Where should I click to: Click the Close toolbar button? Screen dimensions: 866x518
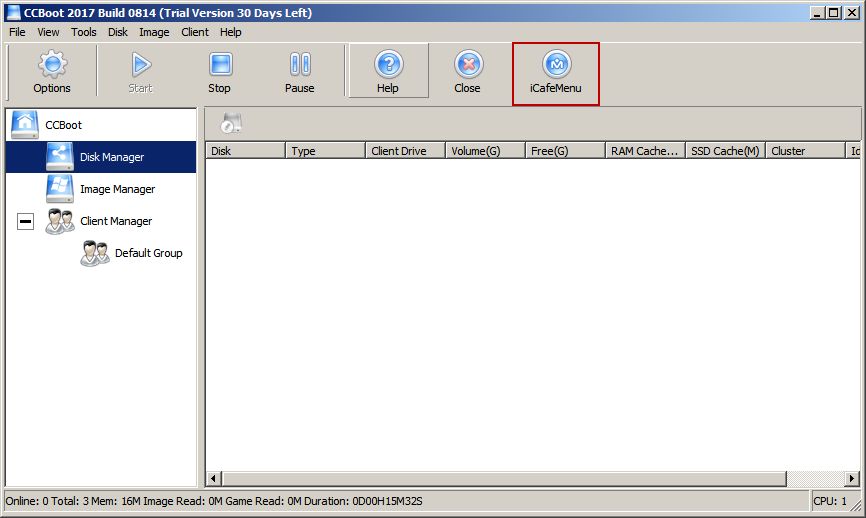[468, 72]
